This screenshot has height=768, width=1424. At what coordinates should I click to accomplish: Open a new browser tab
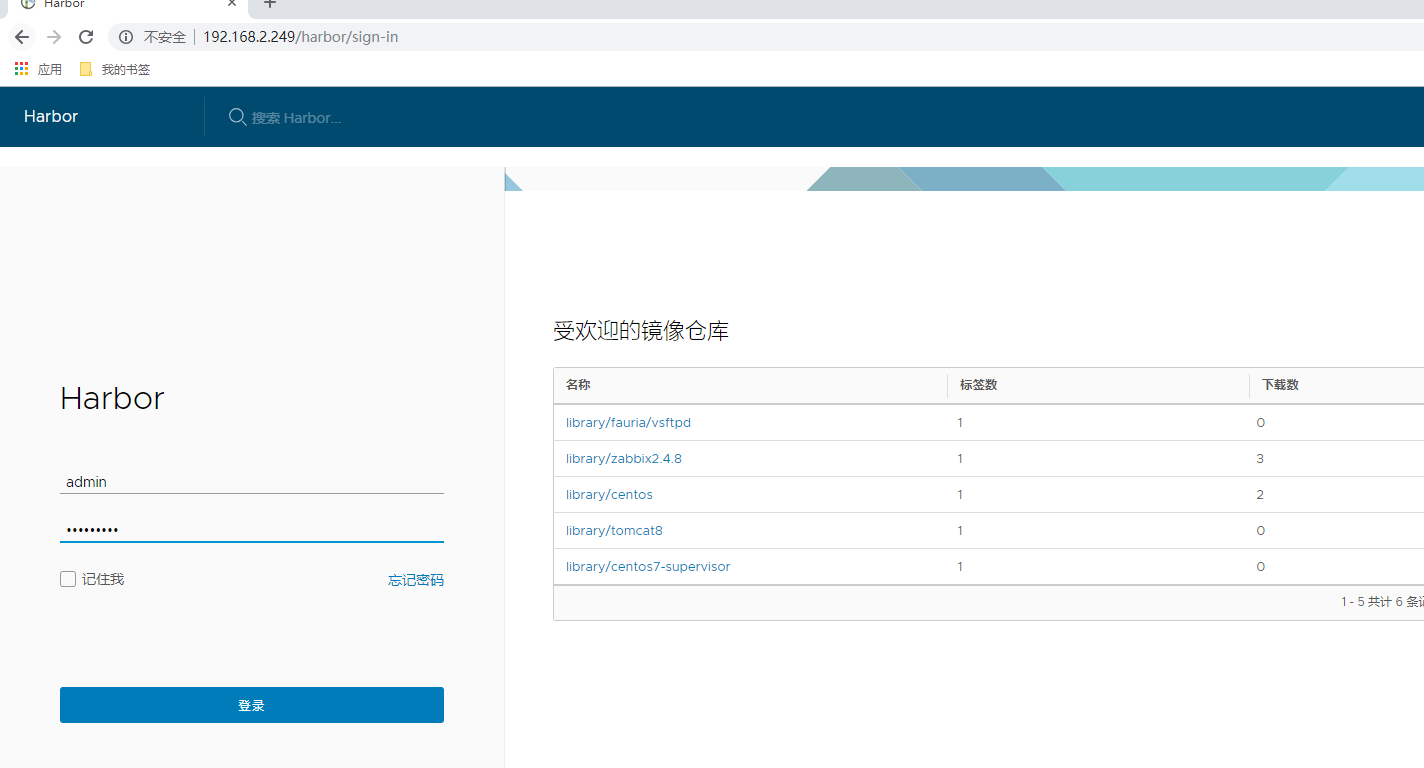(269, 3)
